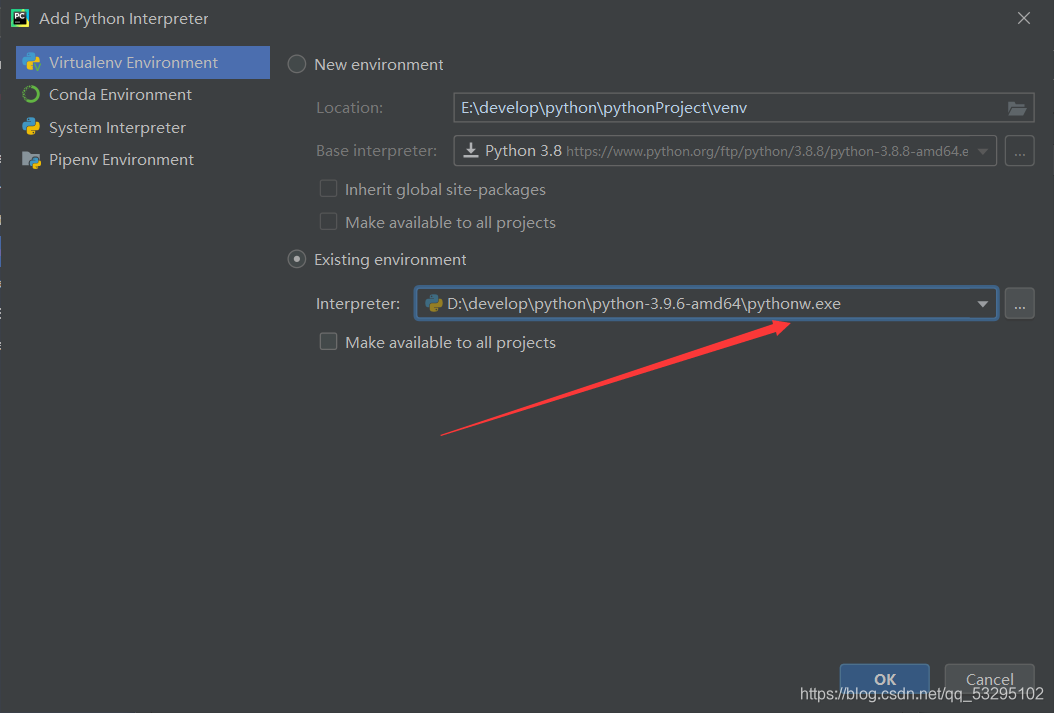The image size is (1054, 713).
Task: Click the Python icon inside the Interpreter field
Action: pyautogui.click(x=432, y=303)
